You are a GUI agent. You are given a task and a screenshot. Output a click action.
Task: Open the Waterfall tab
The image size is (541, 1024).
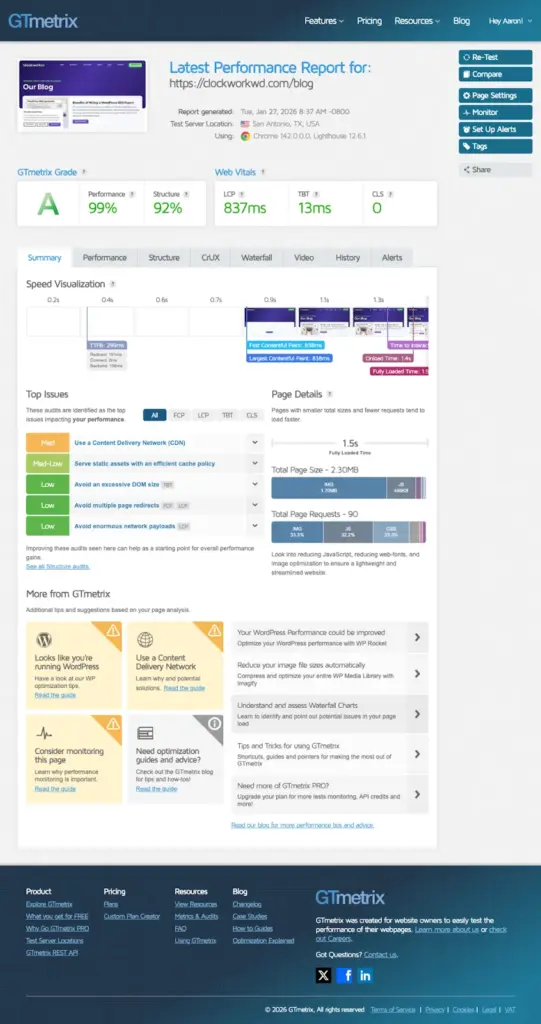tap(257, 258)
